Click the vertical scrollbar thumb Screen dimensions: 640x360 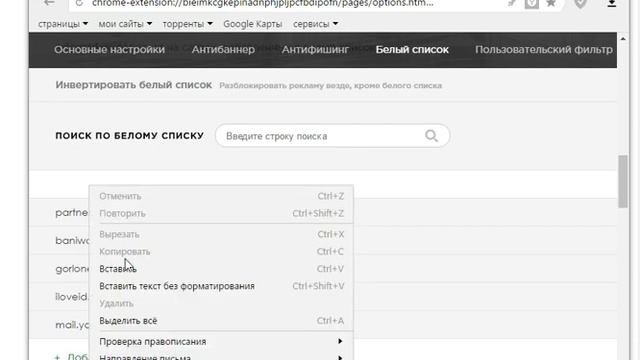tap(623, 181)
